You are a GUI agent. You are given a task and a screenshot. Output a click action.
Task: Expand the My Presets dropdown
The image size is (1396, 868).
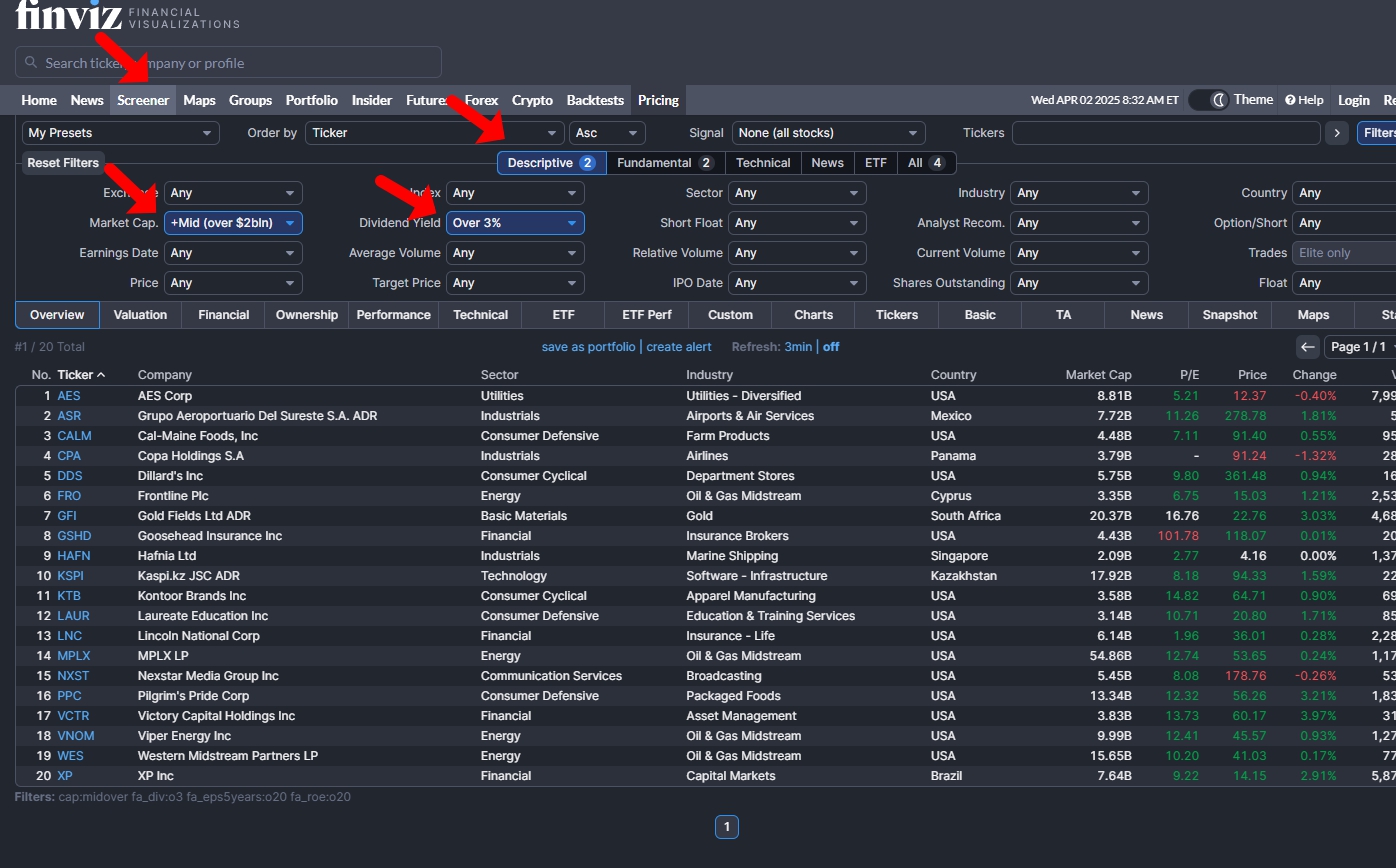(120, 133)
